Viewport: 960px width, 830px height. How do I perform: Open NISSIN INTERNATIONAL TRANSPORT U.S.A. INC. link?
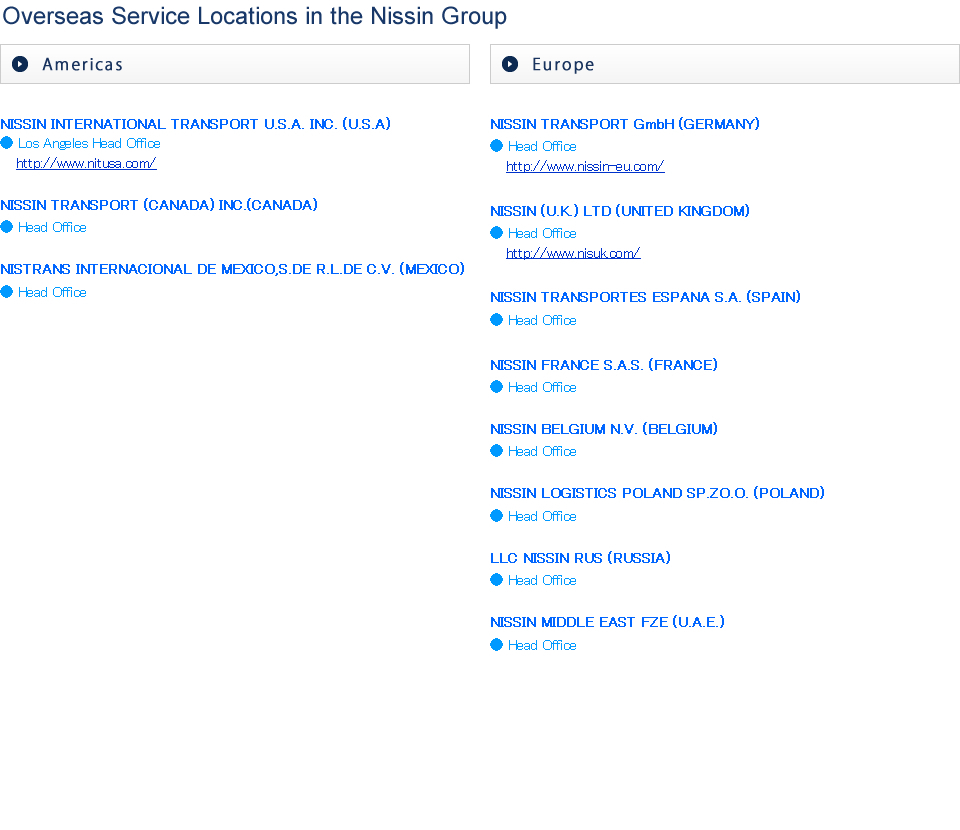tap(195, 124)
